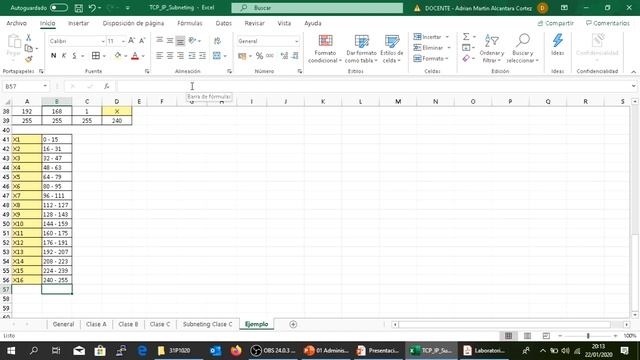This screenshot has height=360, width=640.
Task: Click the Wrap Text icon
Action: click(217, 40)
